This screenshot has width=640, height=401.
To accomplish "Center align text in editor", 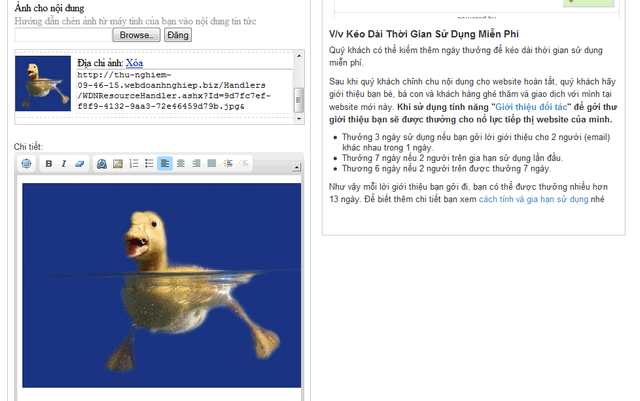I will [x=180, y=164].
